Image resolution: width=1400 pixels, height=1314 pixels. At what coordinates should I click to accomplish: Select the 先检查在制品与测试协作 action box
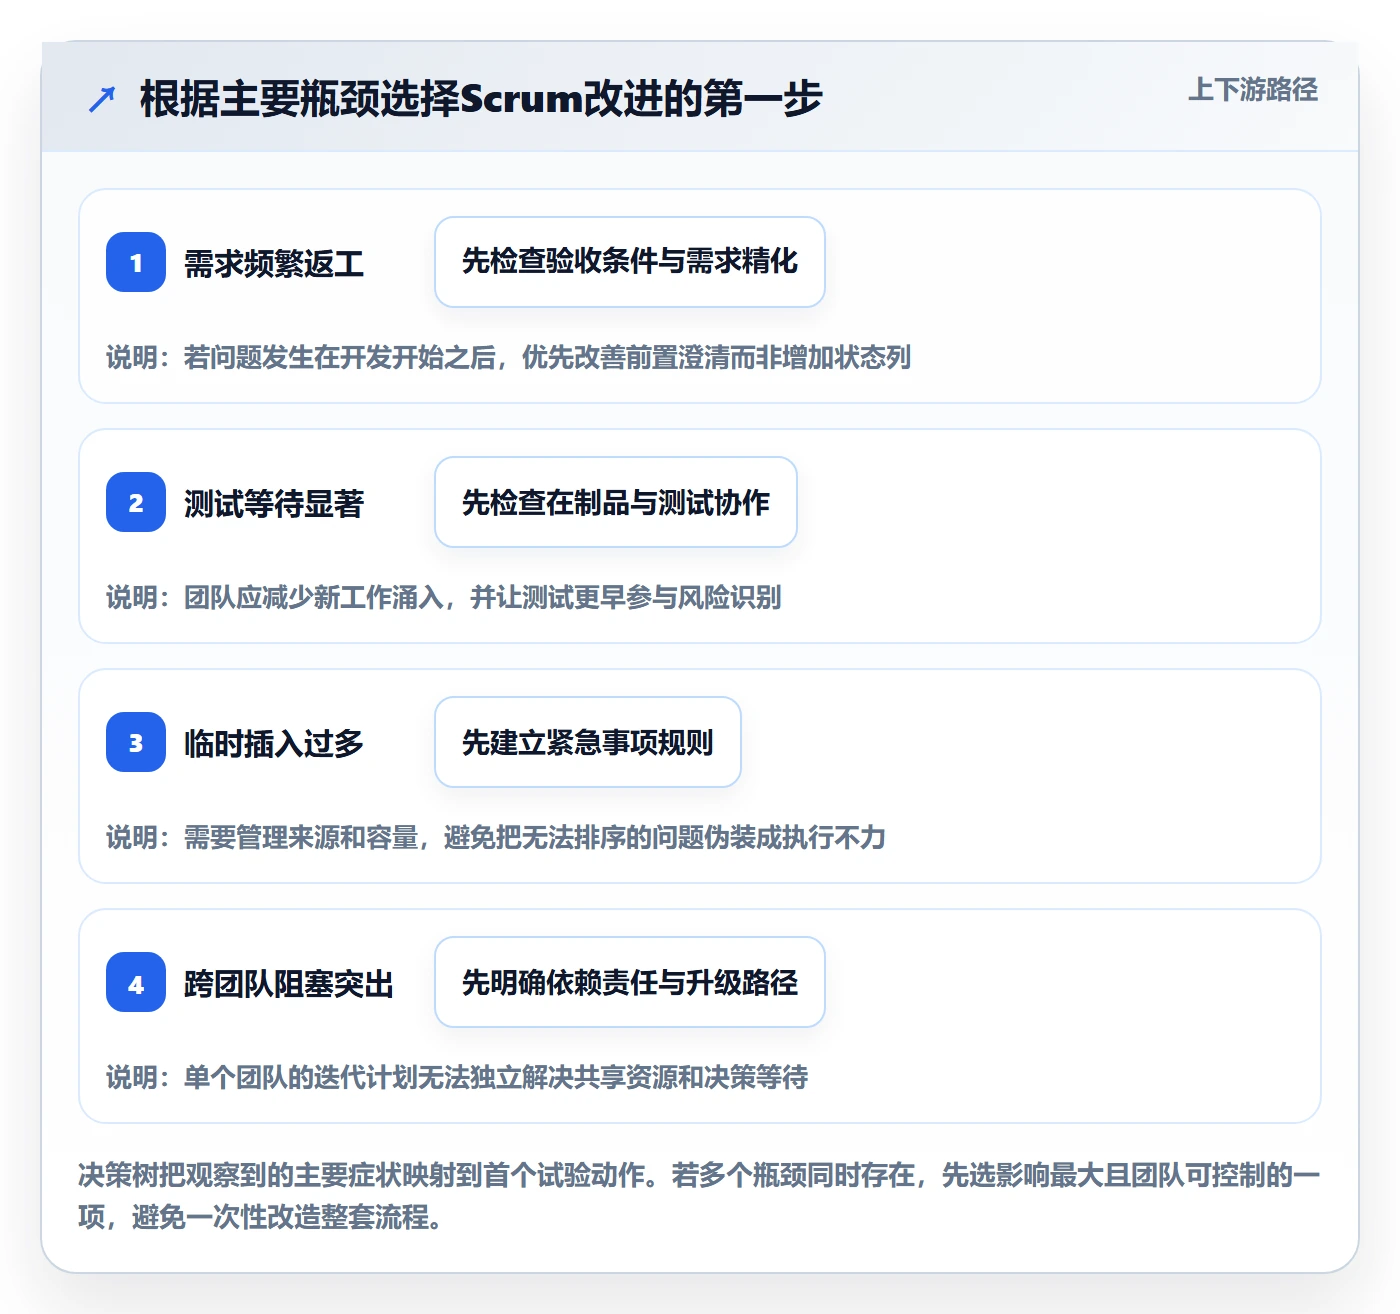click(616, 502)
